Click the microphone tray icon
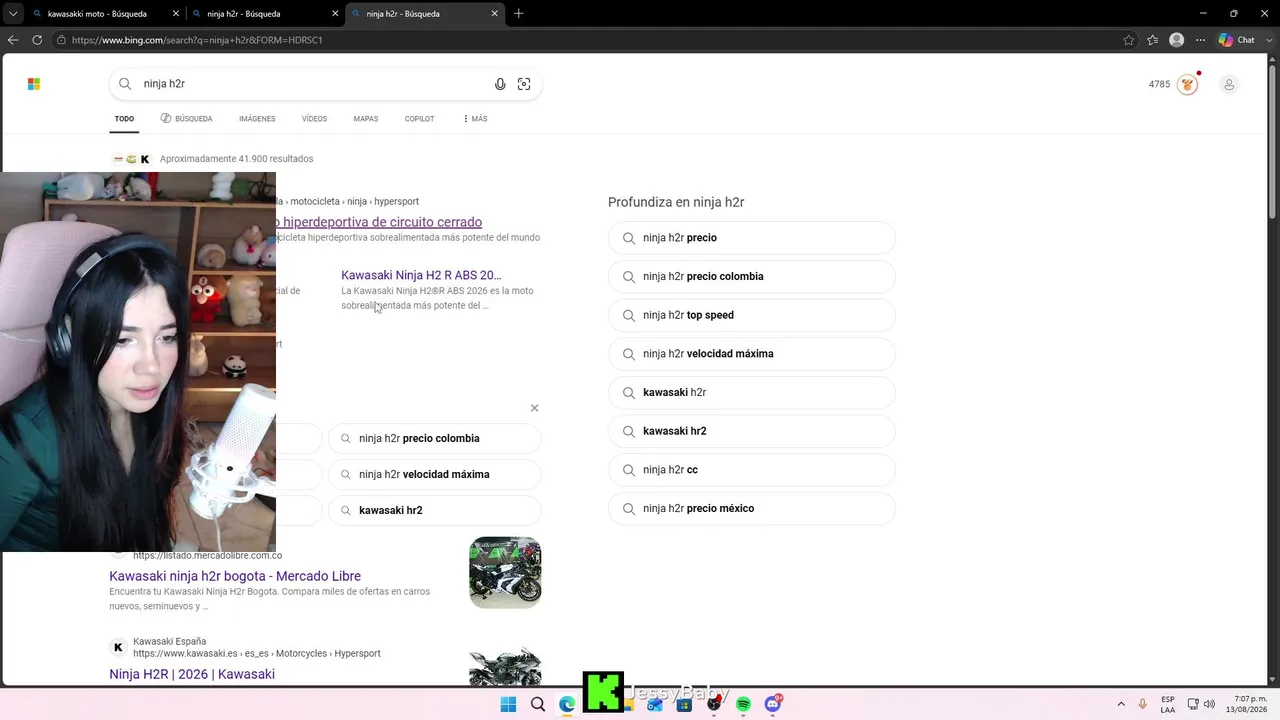The width and height of the screenshot is (1280, 720). 1143,704
